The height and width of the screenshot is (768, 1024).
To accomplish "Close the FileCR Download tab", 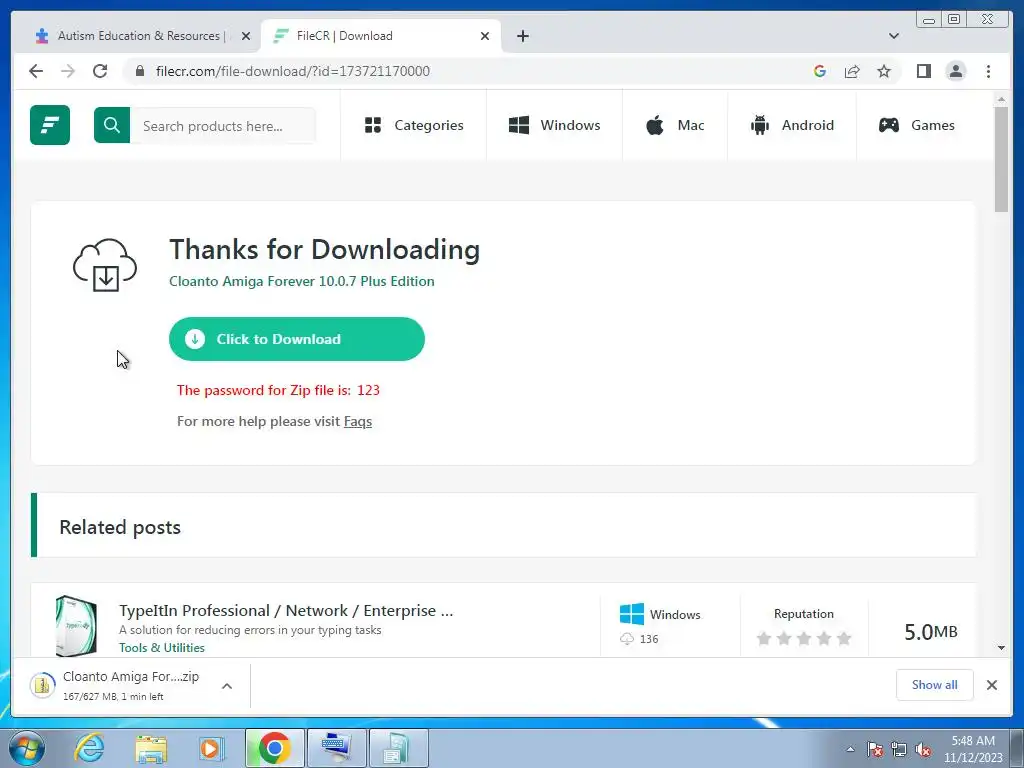I will [485, 36].
